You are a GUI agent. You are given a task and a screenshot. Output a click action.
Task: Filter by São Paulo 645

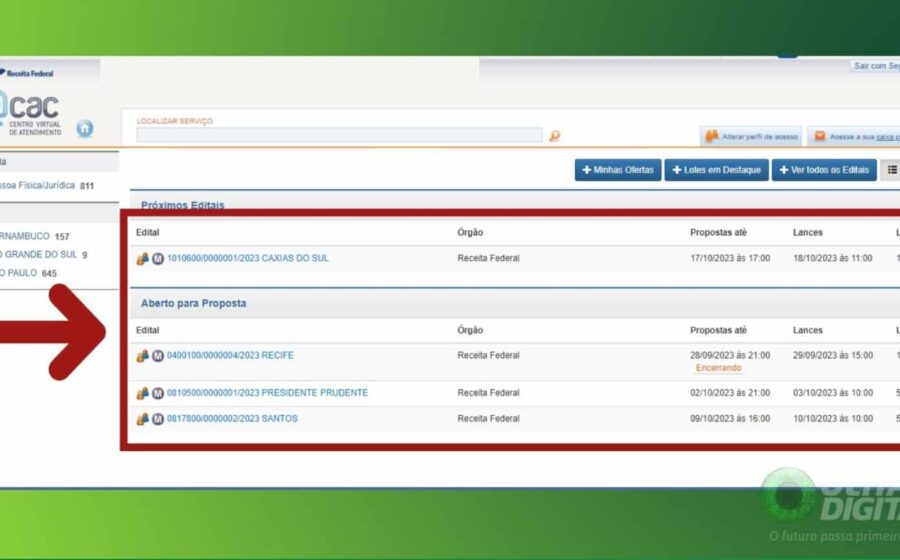29,273
